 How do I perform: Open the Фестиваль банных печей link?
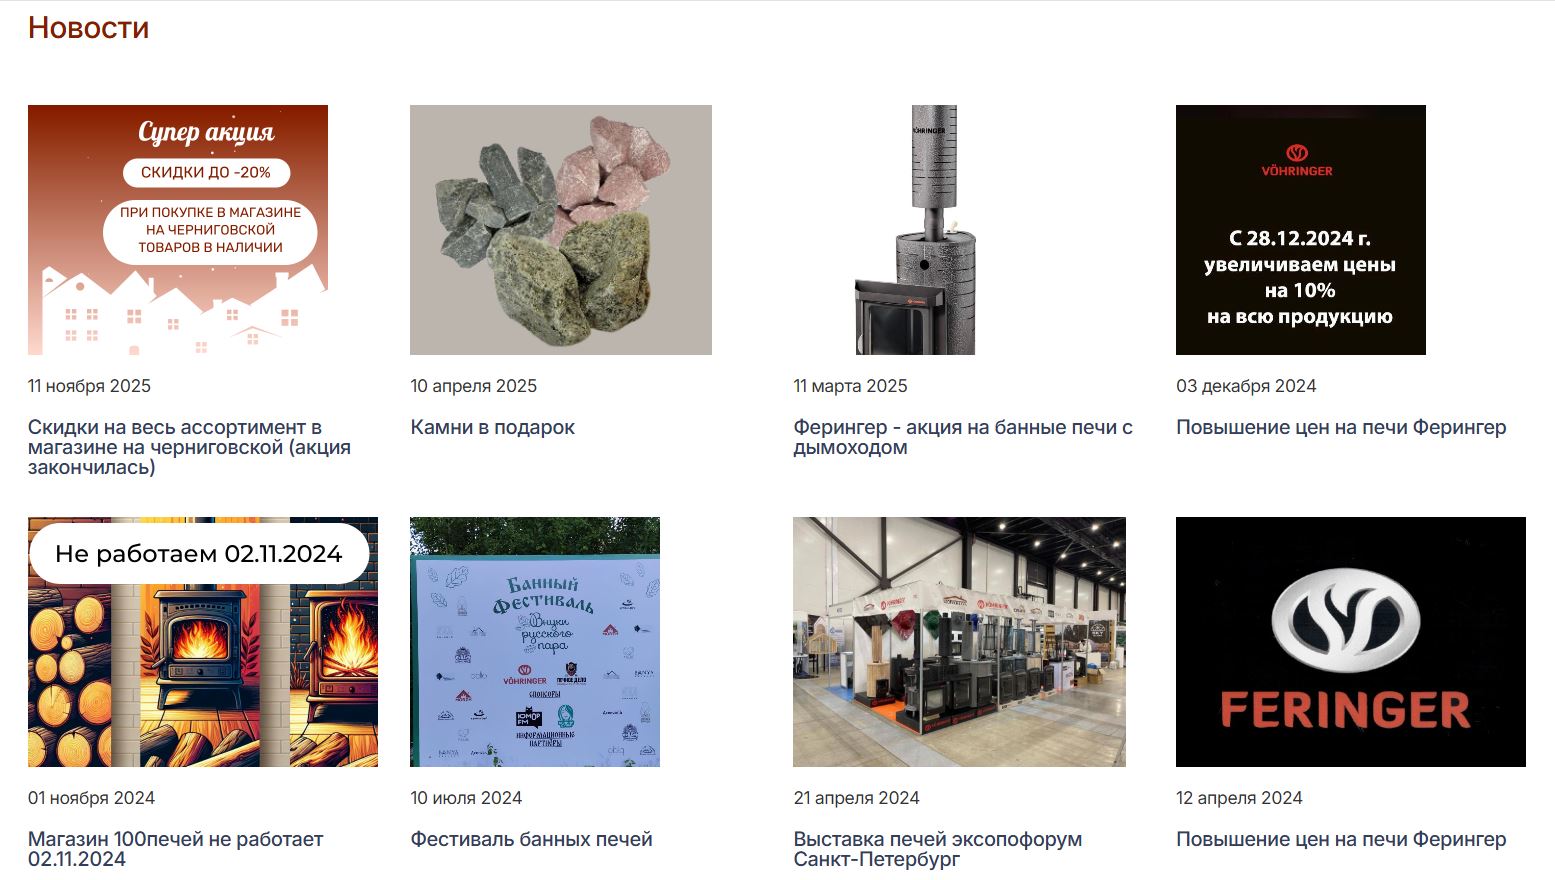[531, 839]
